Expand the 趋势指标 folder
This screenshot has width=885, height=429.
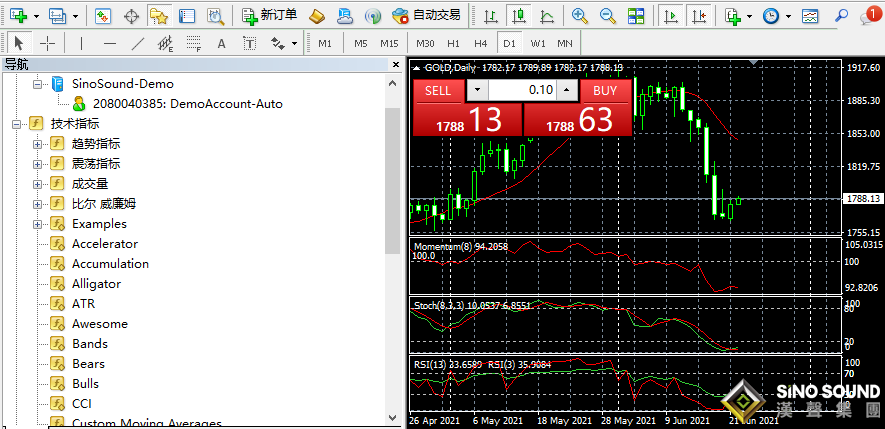pos(38,144)
